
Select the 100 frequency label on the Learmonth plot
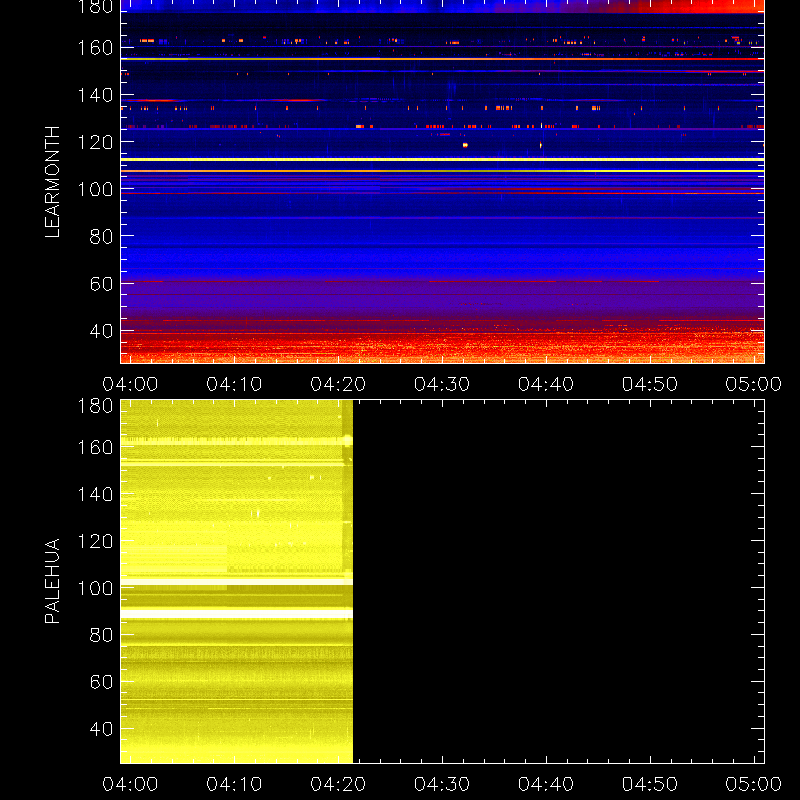click(95, 189)
